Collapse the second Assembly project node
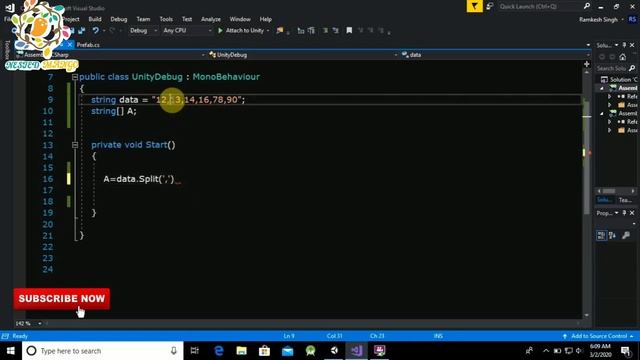This screenshot has height=360, width=640. click(602, 113)
